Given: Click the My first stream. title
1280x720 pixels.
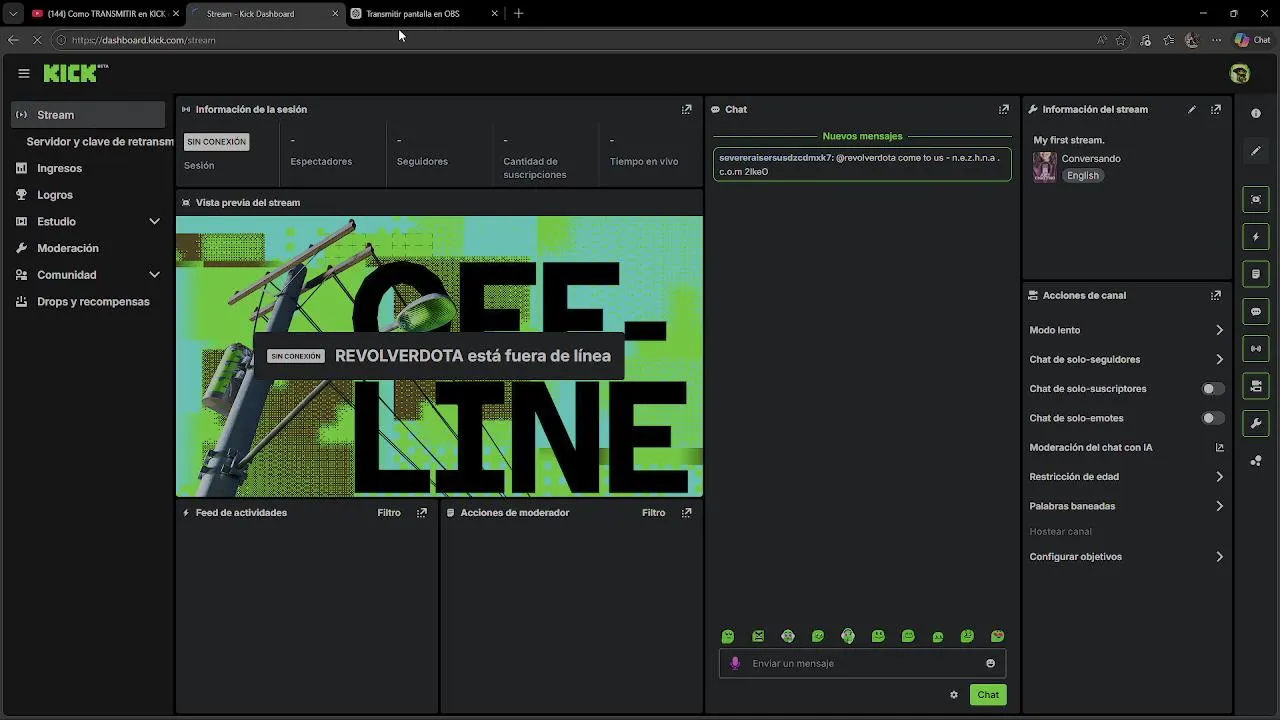Looking at the screenshot, I should [1069, 140].
